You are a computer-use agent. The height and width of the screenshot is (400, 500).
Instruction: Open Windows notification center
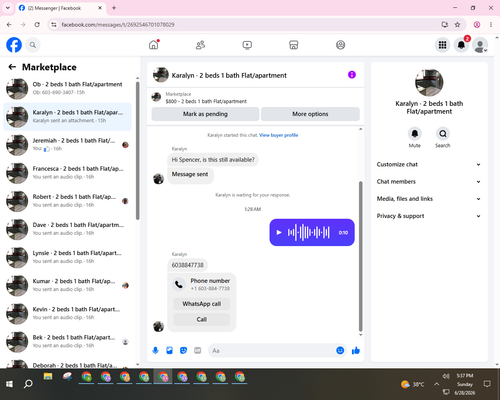(x=487, y=384)
